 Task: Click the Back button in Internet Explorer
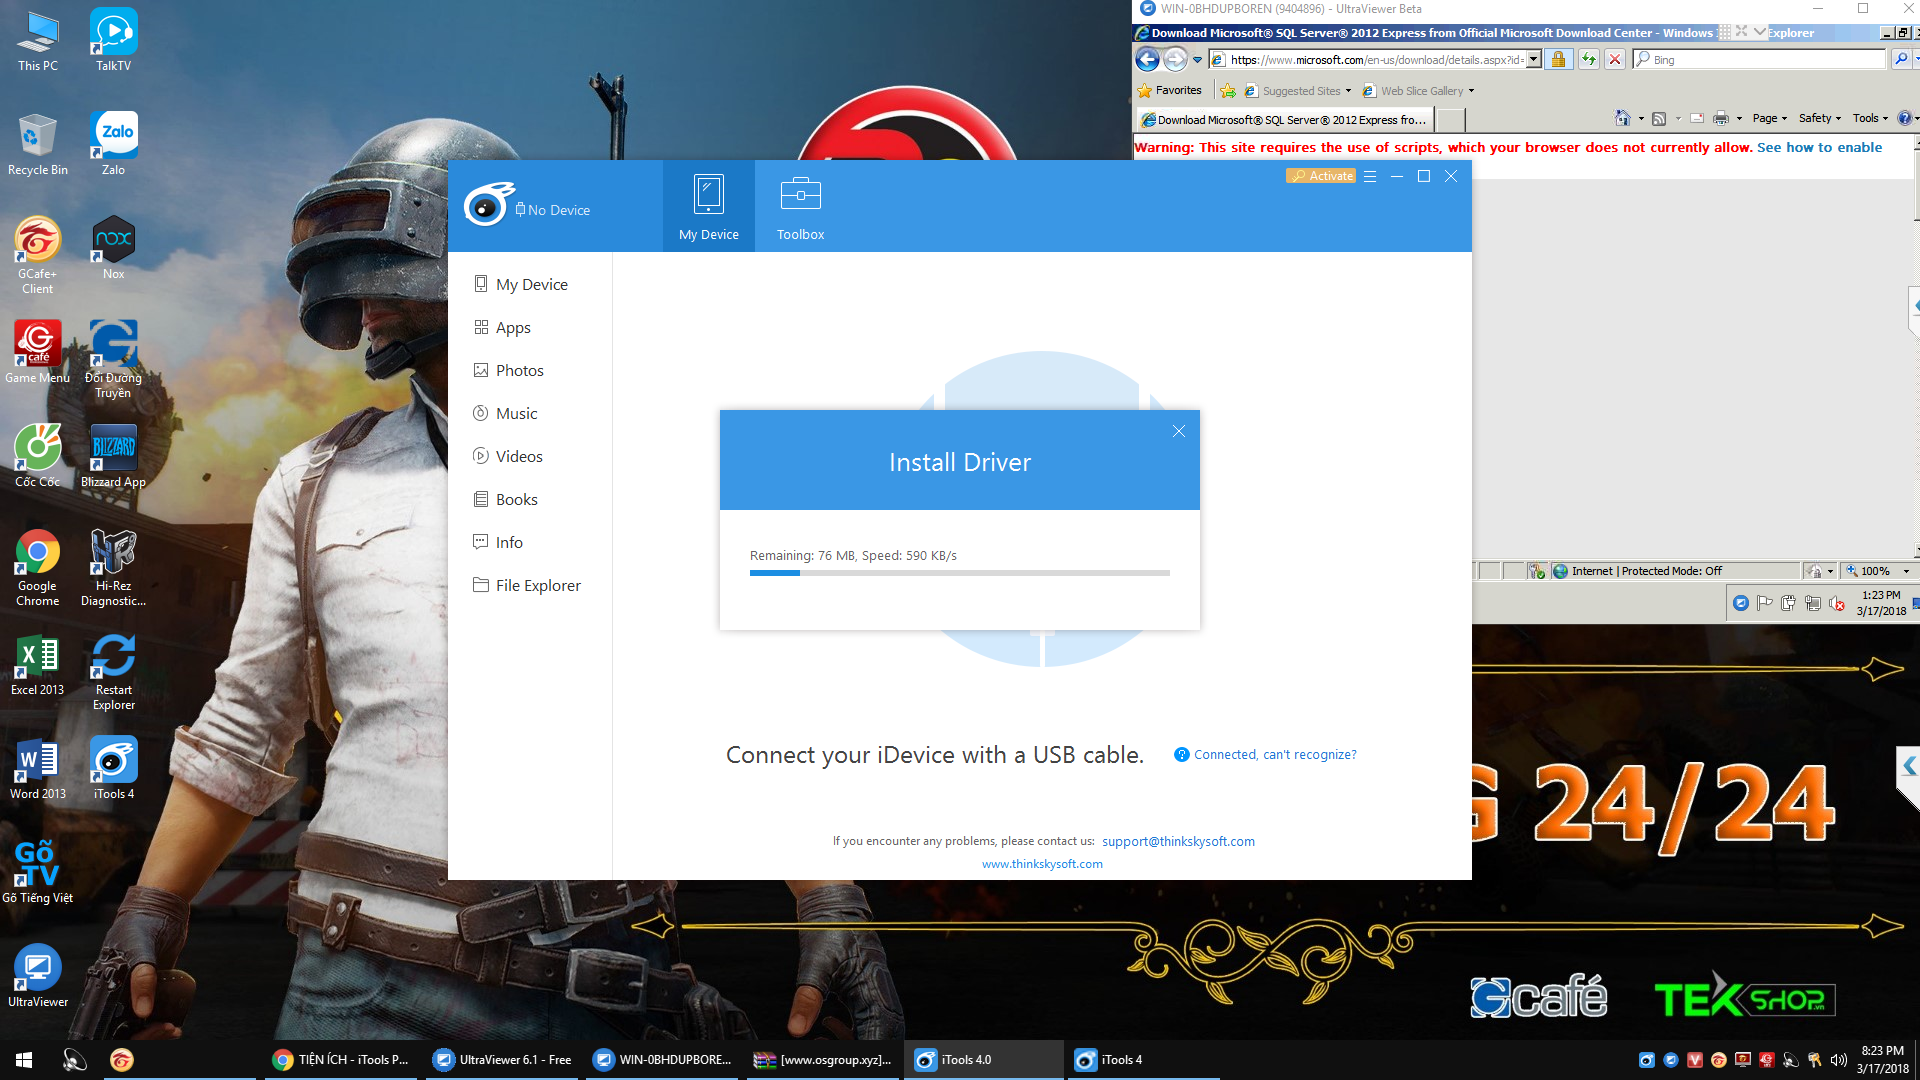pyautogui.click(x=1148, y=60)
